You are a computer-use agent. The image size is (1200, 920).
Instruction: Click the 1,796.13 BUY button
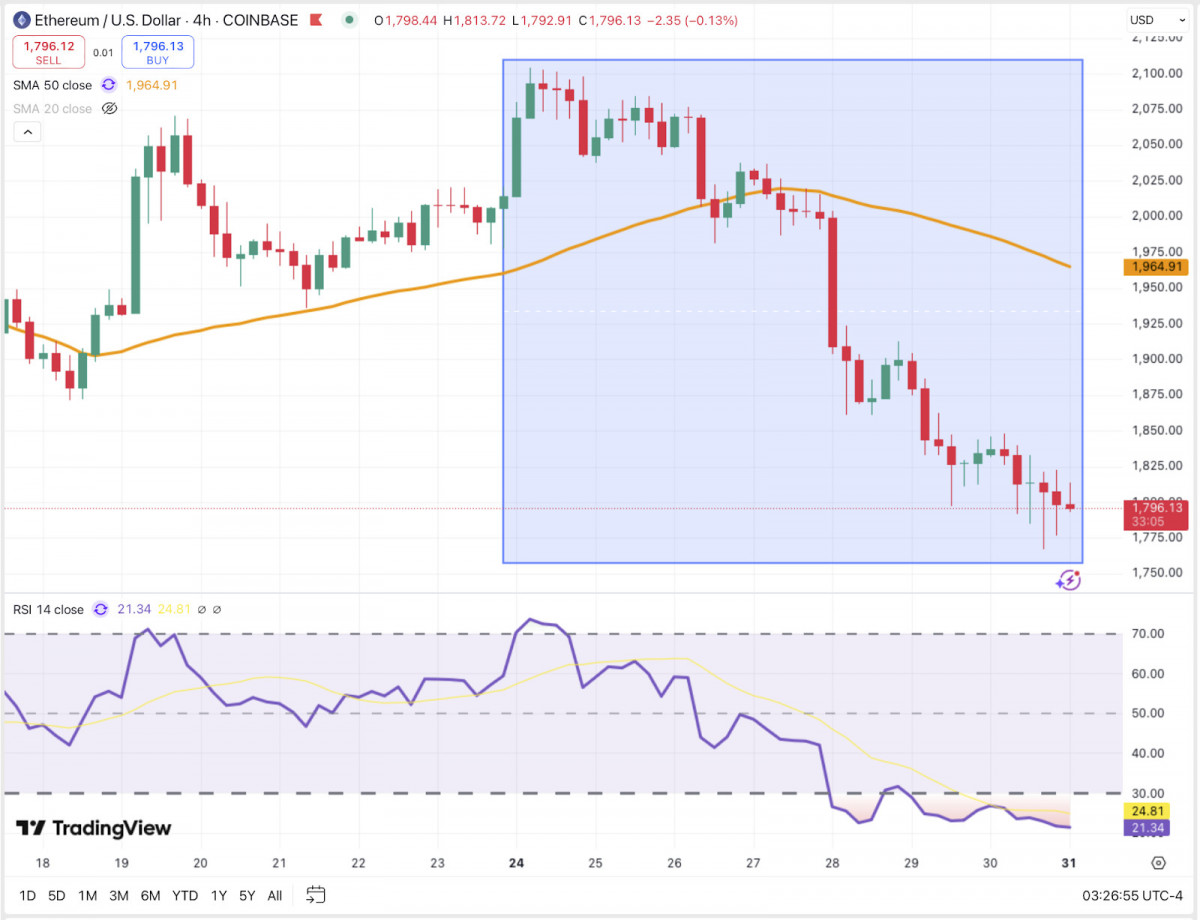[x=158, y=52]
